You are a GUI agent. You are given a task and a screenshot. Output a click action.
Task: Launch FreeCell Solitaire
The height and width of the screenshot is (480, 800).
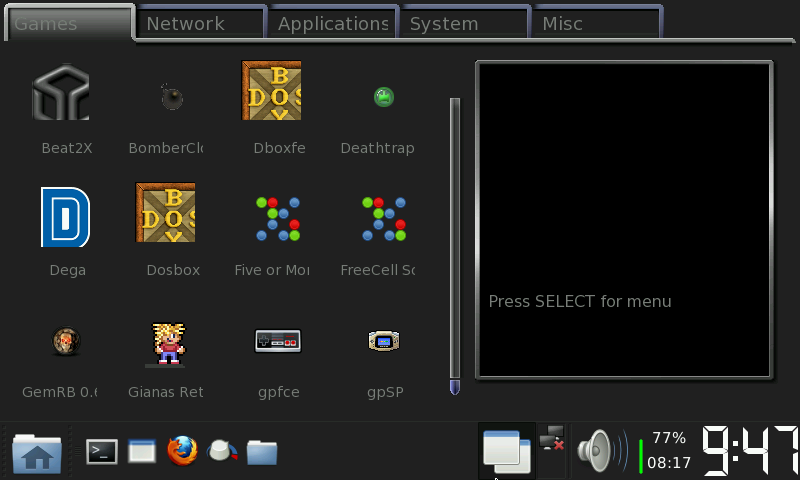[x=384, y=218]
